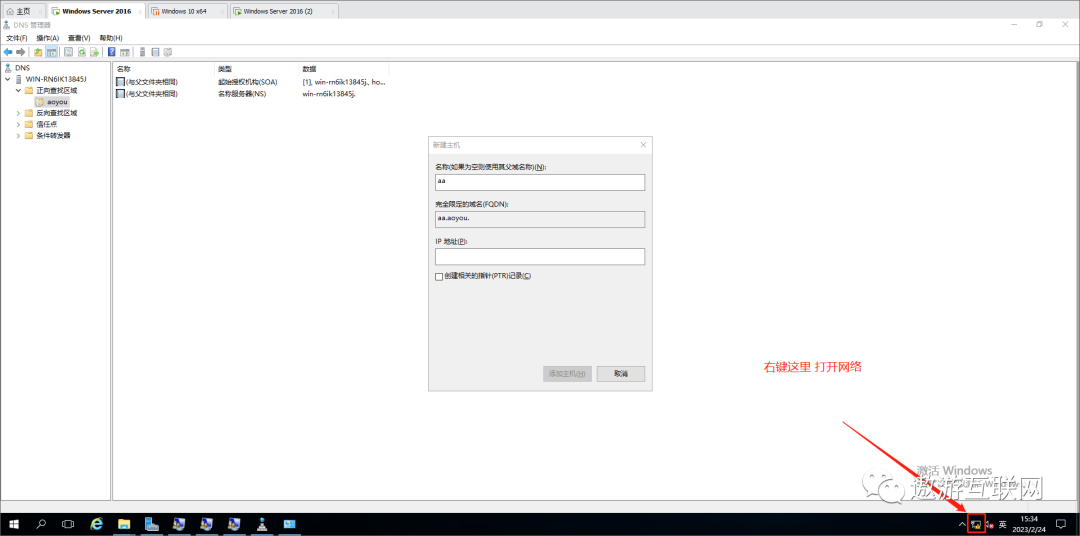Open the 操作(A) menu
The height and width of the screenshot is (536, 1080).
pyautogui.click(x=48, y=38)
